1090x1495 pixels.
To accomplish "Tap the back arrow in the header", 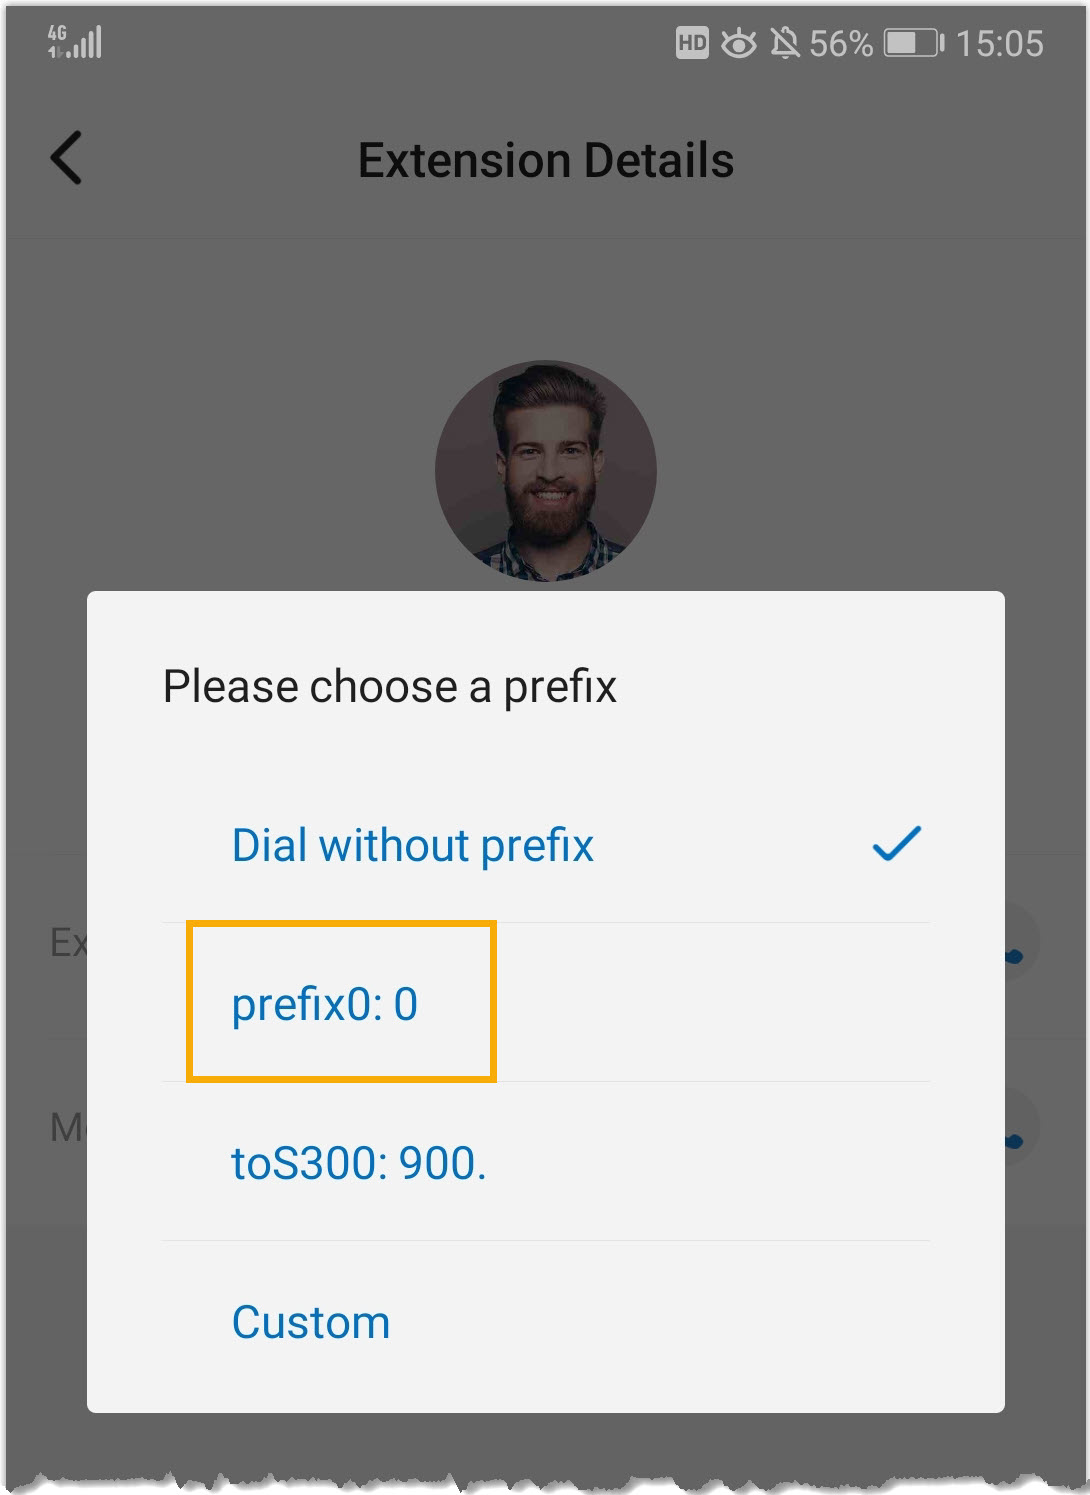I will 67,159.
